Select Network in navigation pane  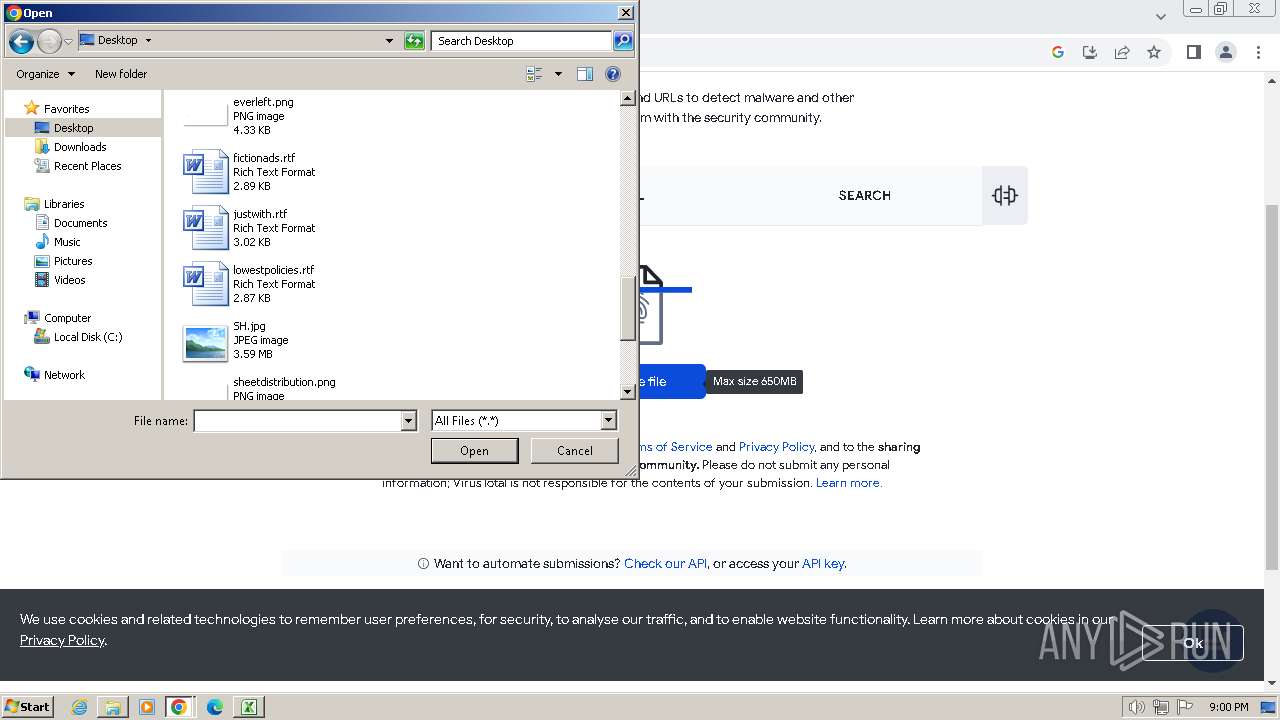pos(64,375)
